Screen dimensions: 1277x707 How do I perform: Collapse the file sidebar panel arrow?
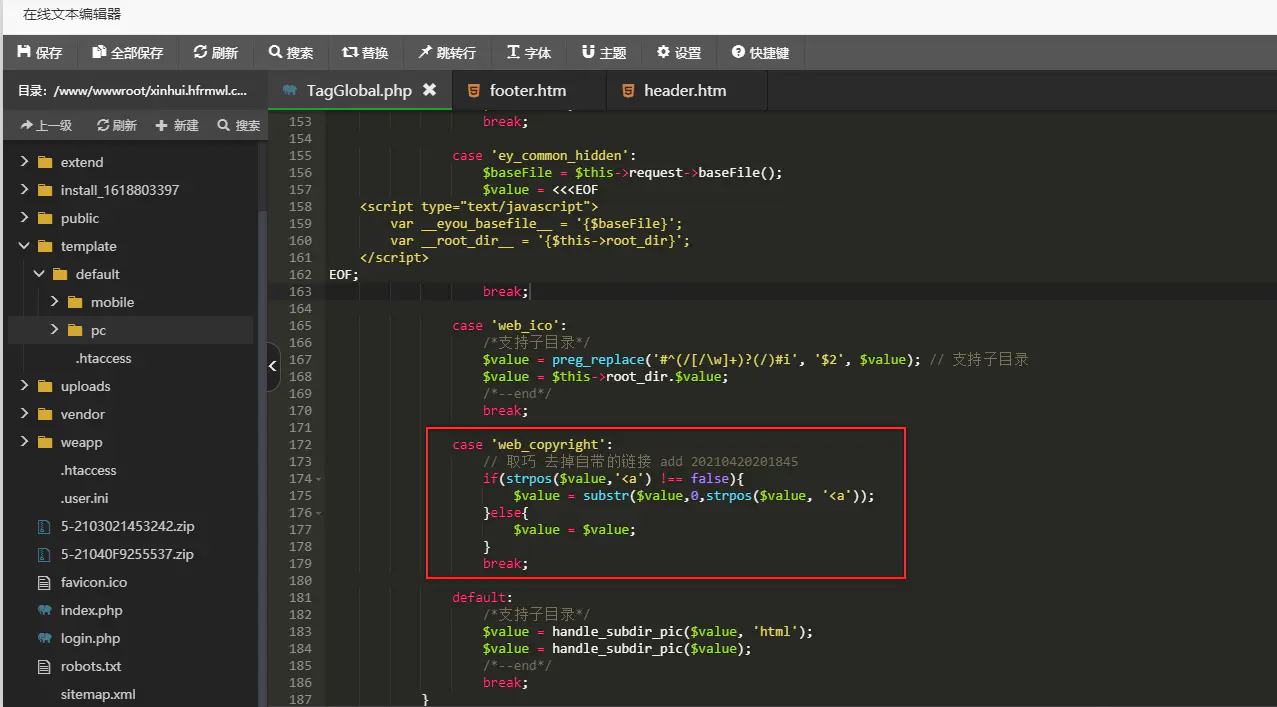(x=273, y=367)
